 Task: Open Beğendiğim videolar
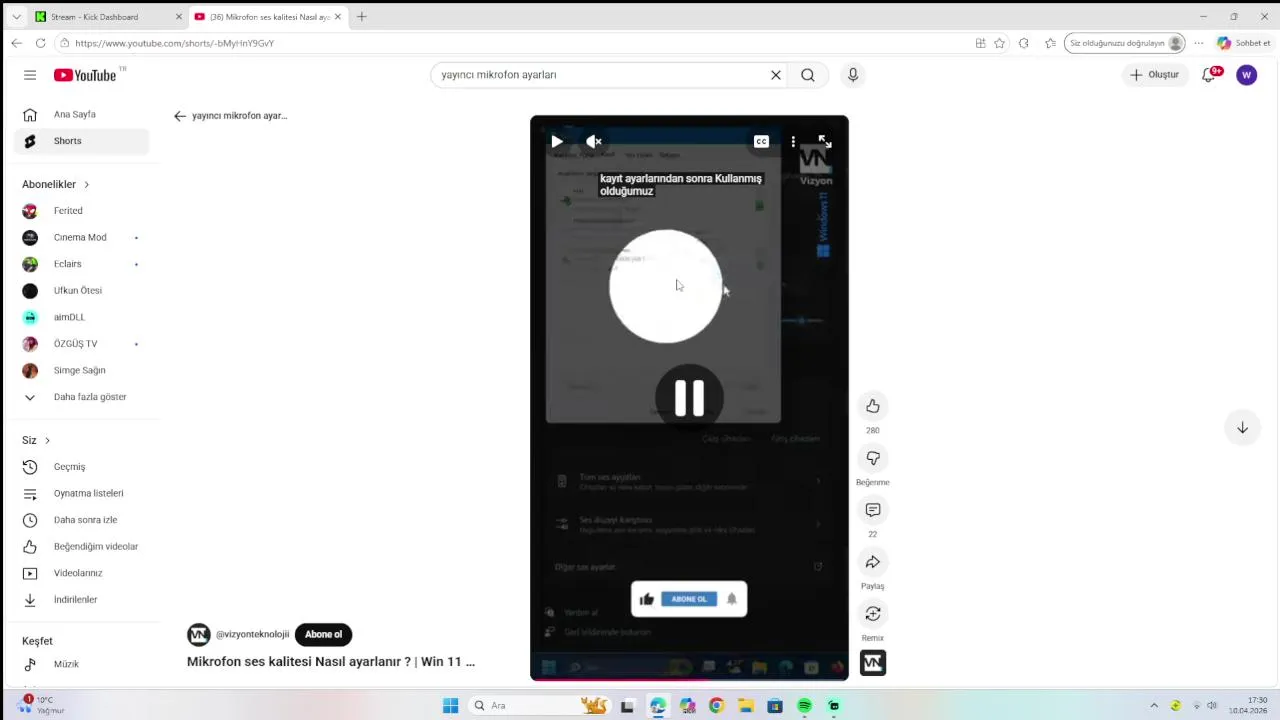tap(82, 547)
